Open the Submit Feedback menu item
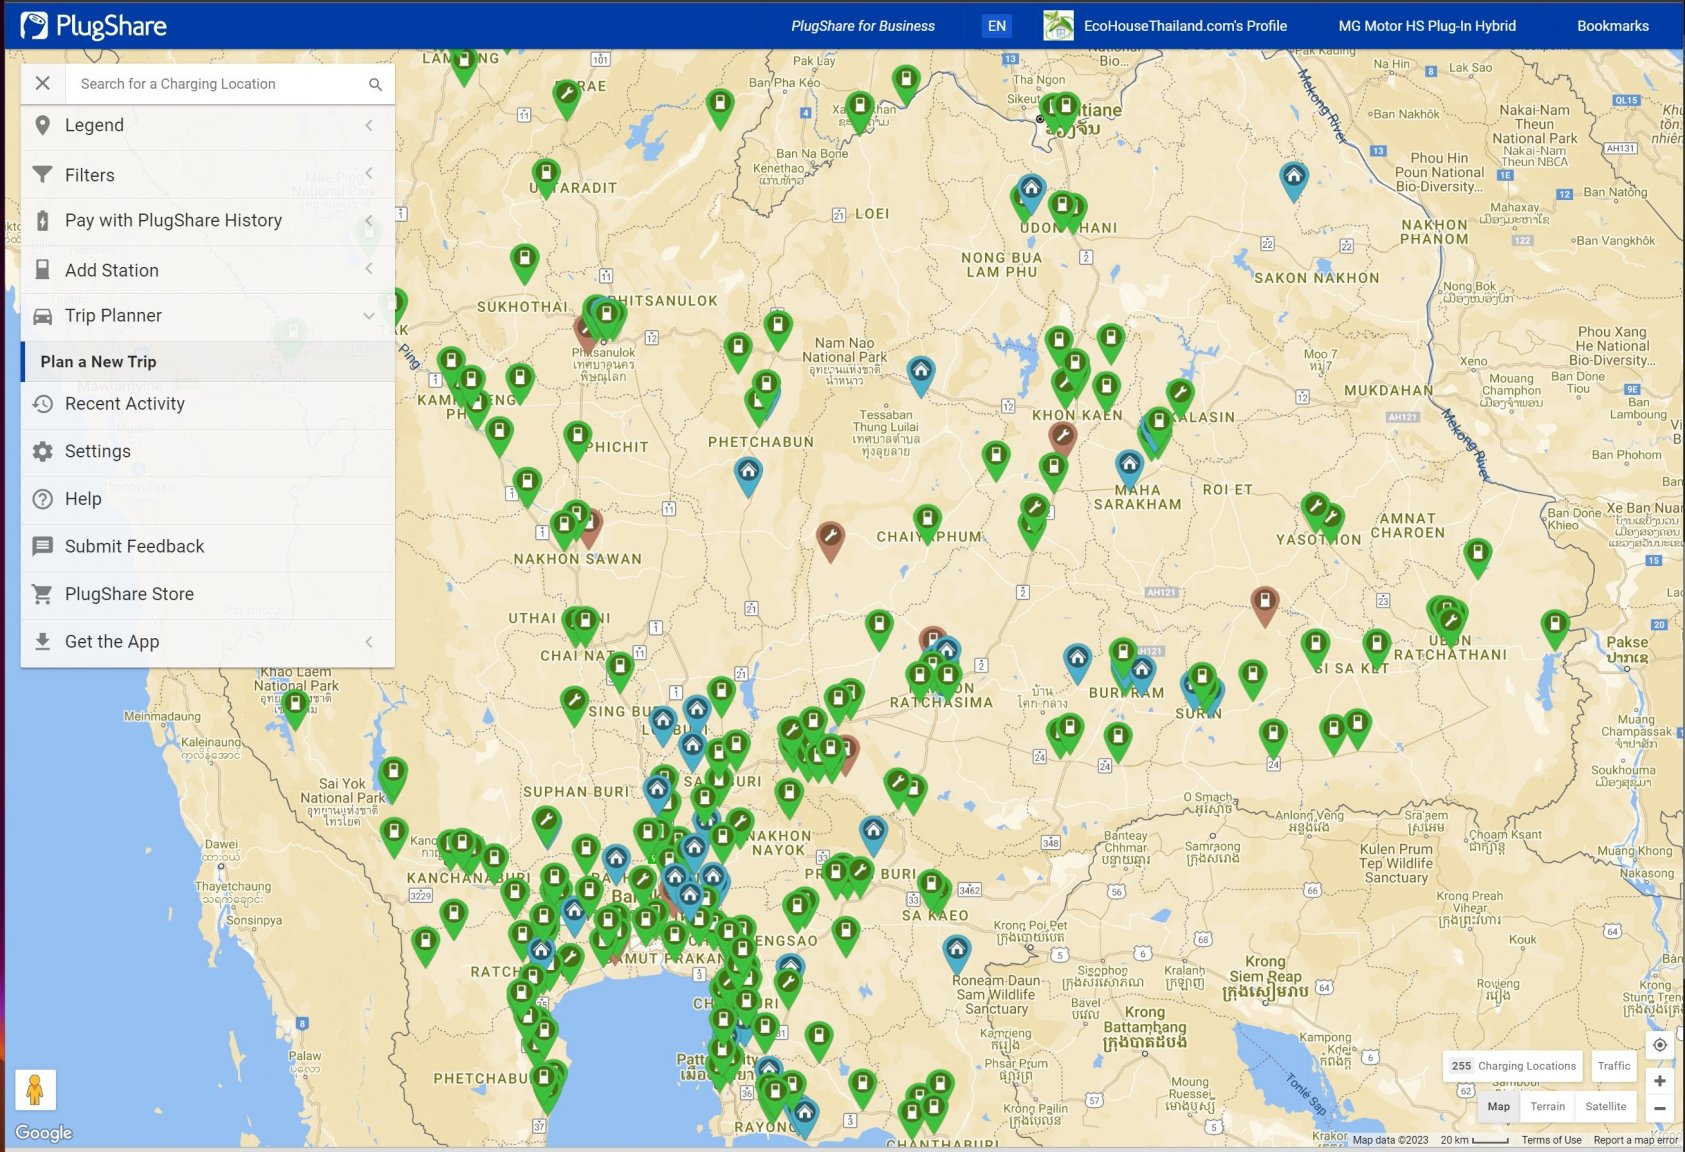1685x1152 pixels. coord(208,546)
